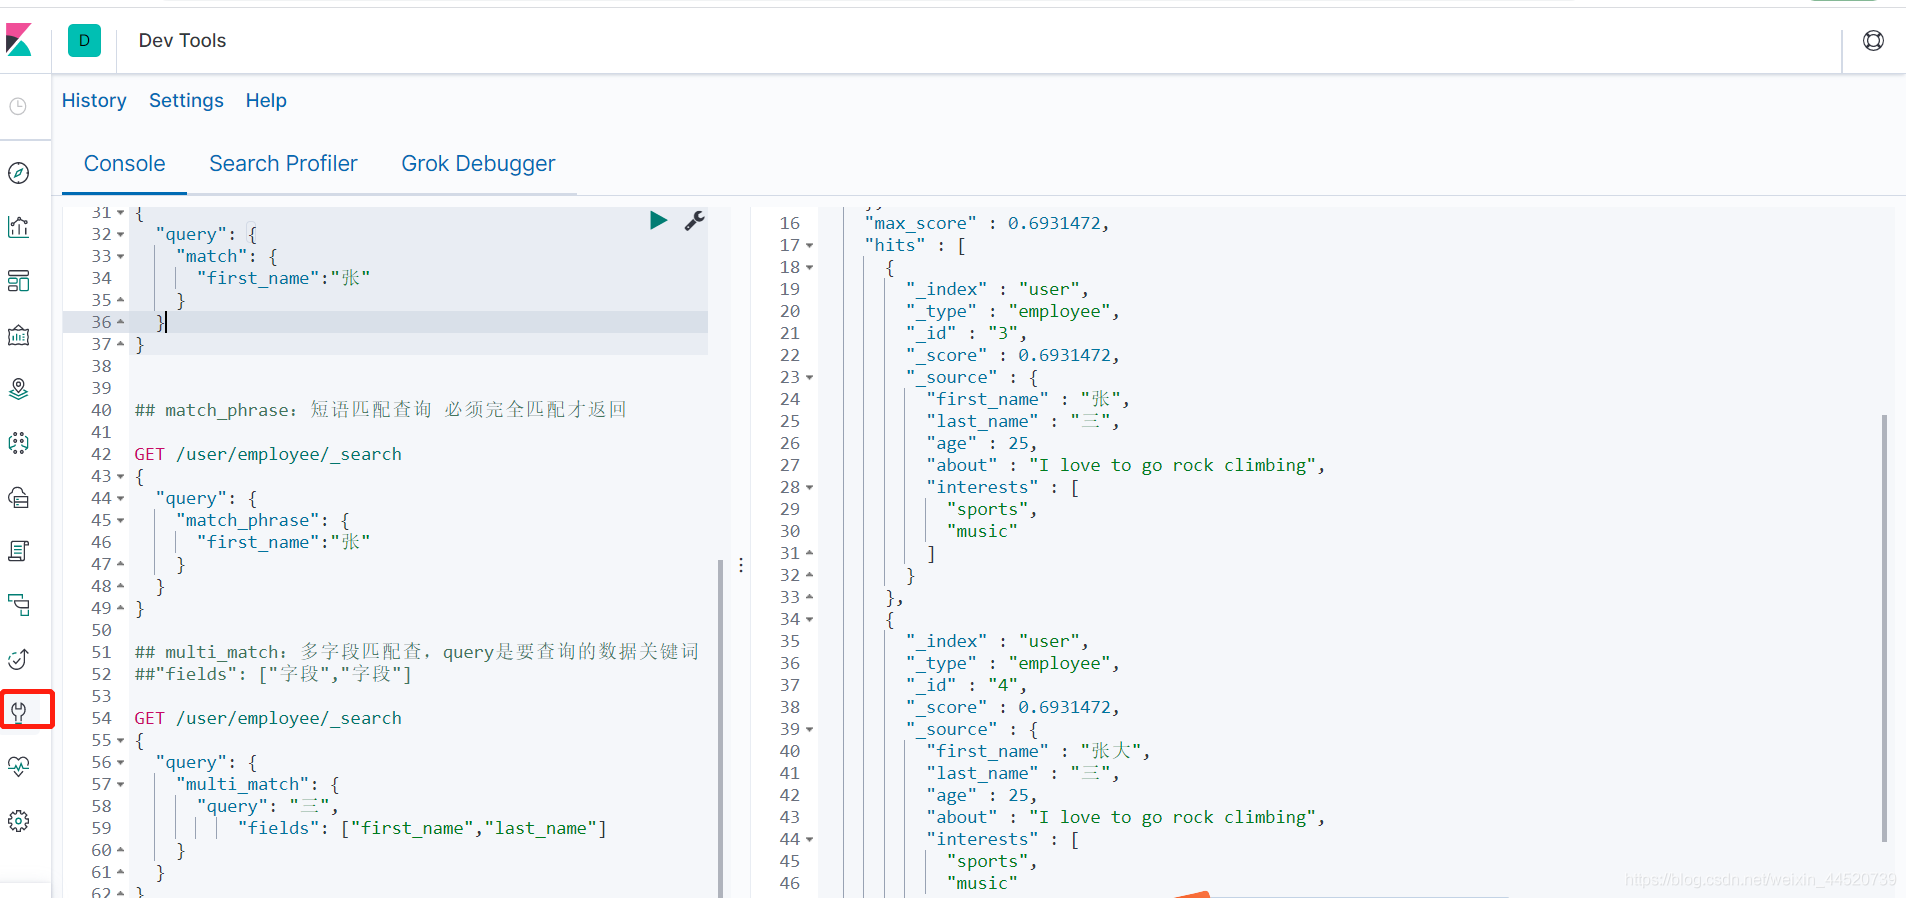This screenshot has width=1906, height=898.
Task: Click the Dev Tools page title
Action: [x=182, y=40]
